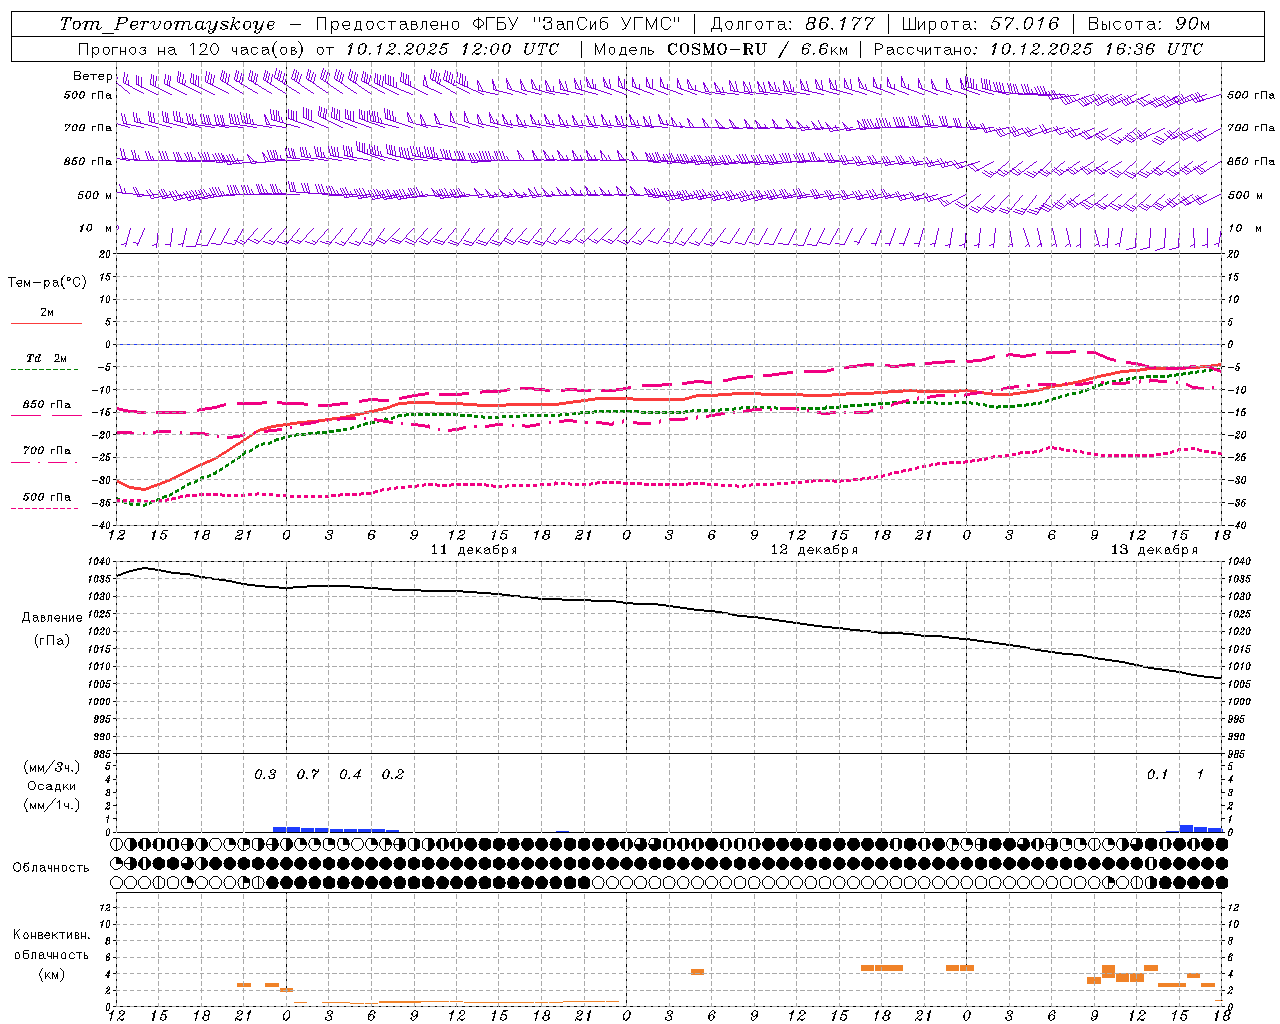This screenshot has width=1280, height=1024.
Task: Click the (мм/1ч.) precipitation unit label
Action: pos(52,805)
